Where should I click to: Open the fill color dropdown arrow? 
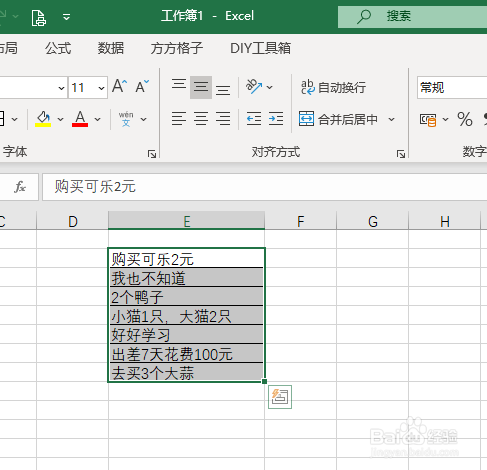pyautogui.click(x=60, y=119)
